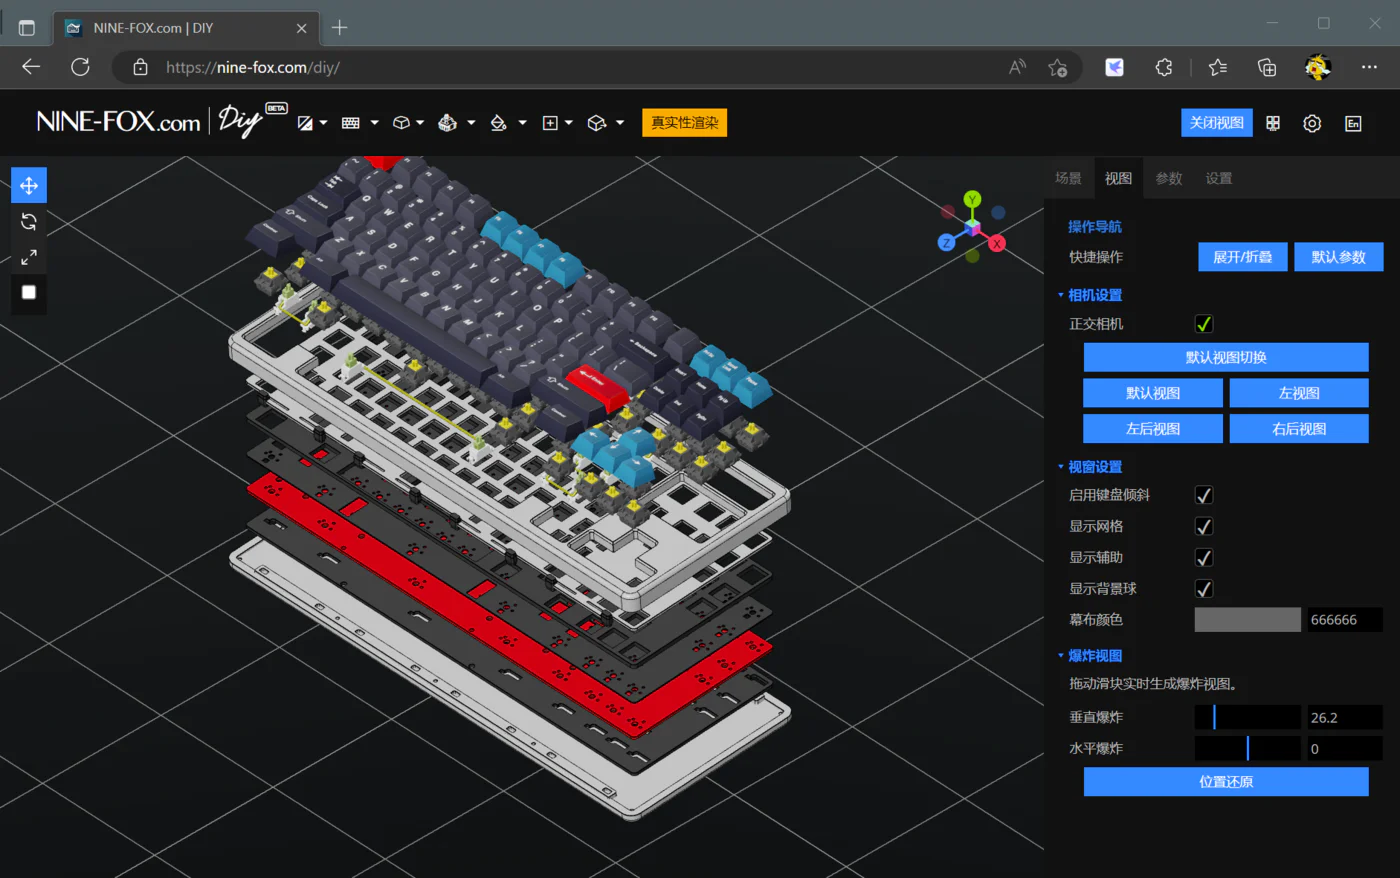This screenshot has height=878, width=1400.
Task: Open dropdown arrow beside the package box icon
Action: point(620,123)
